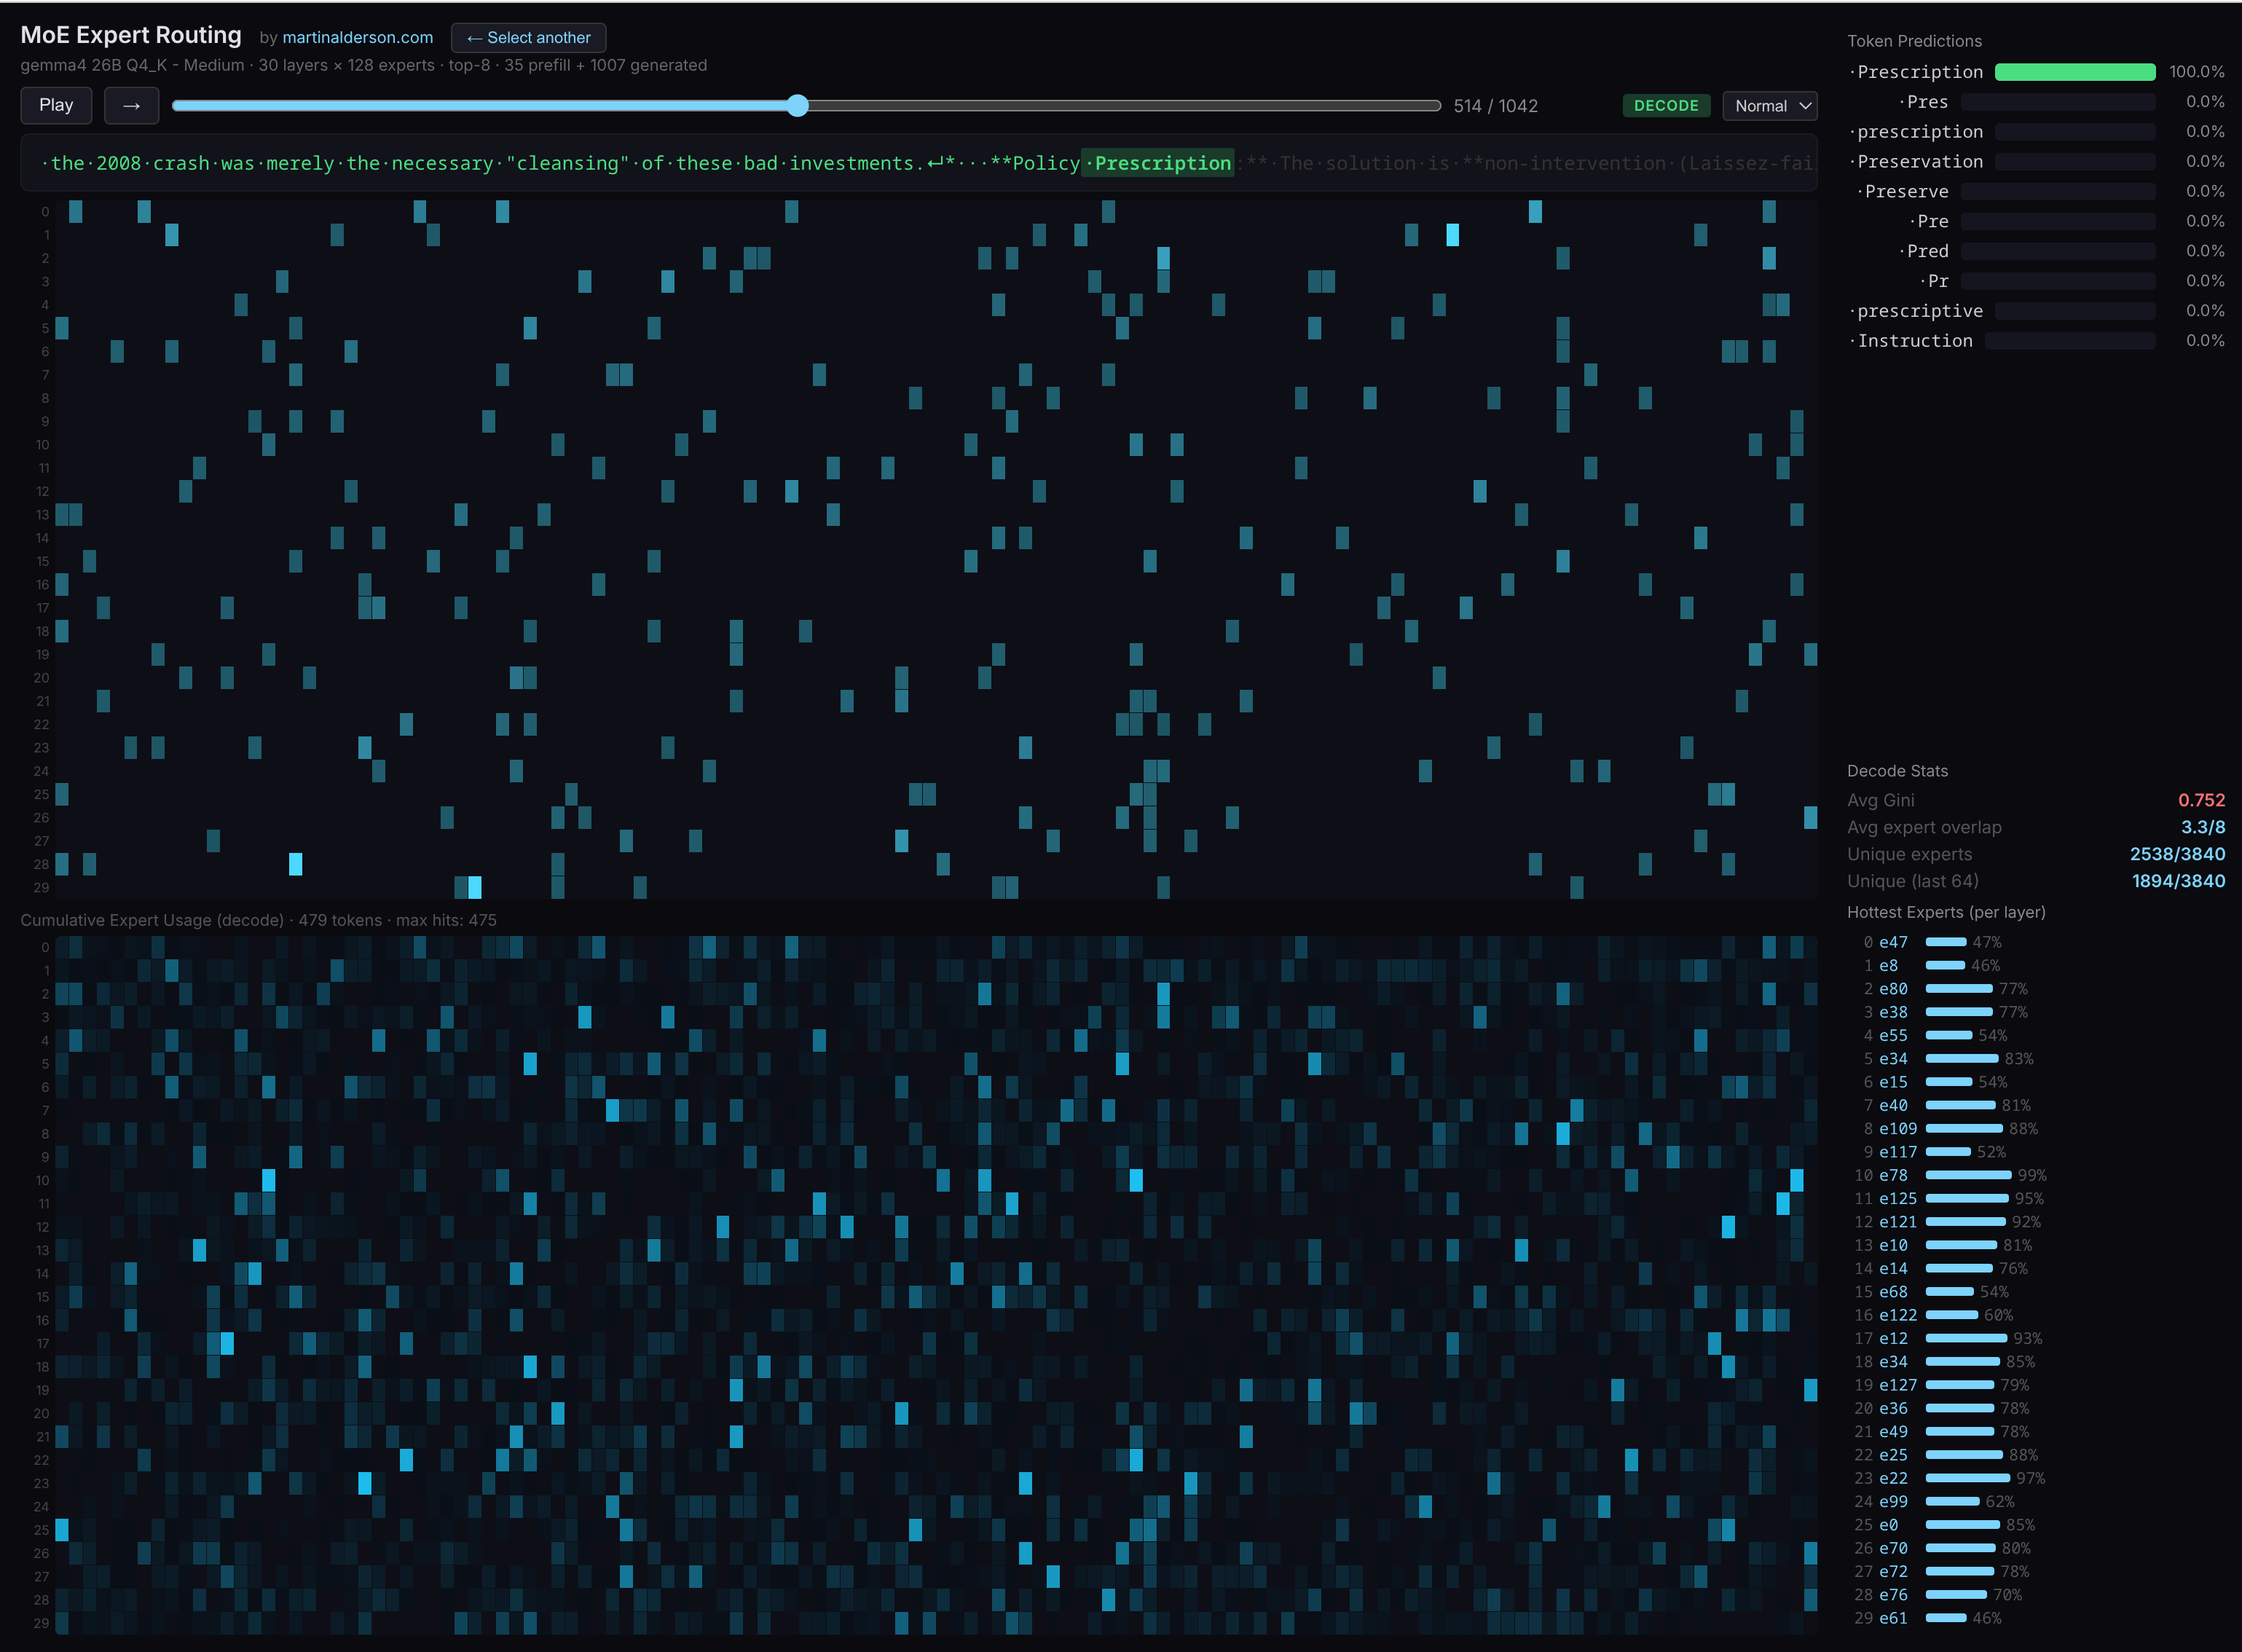Click the Prescription prediction probability bar
The height and width of the screenshot is (1652, 2242).
point(2075,71)
